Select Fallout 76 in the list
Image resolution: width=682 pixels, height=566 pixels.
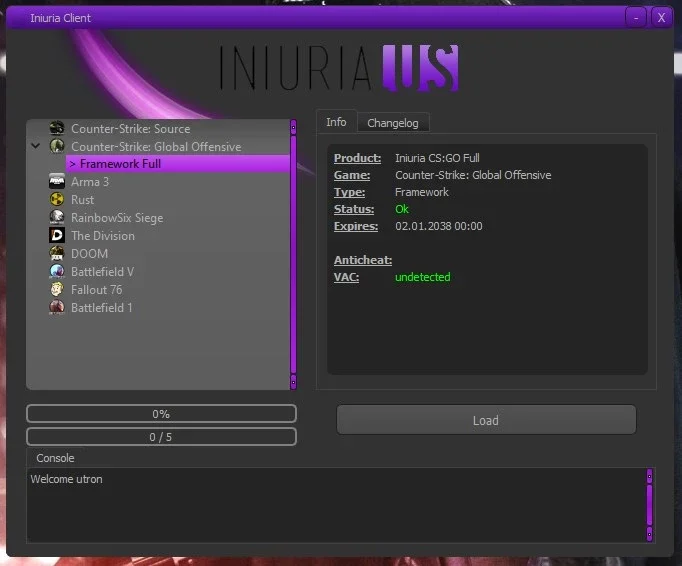97,290
